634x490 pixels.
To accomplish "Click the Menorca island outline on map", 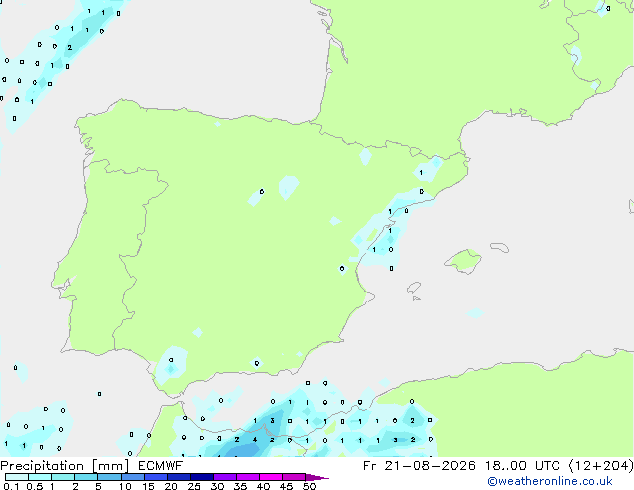I will pyautogui.click(x=500, y=247).
